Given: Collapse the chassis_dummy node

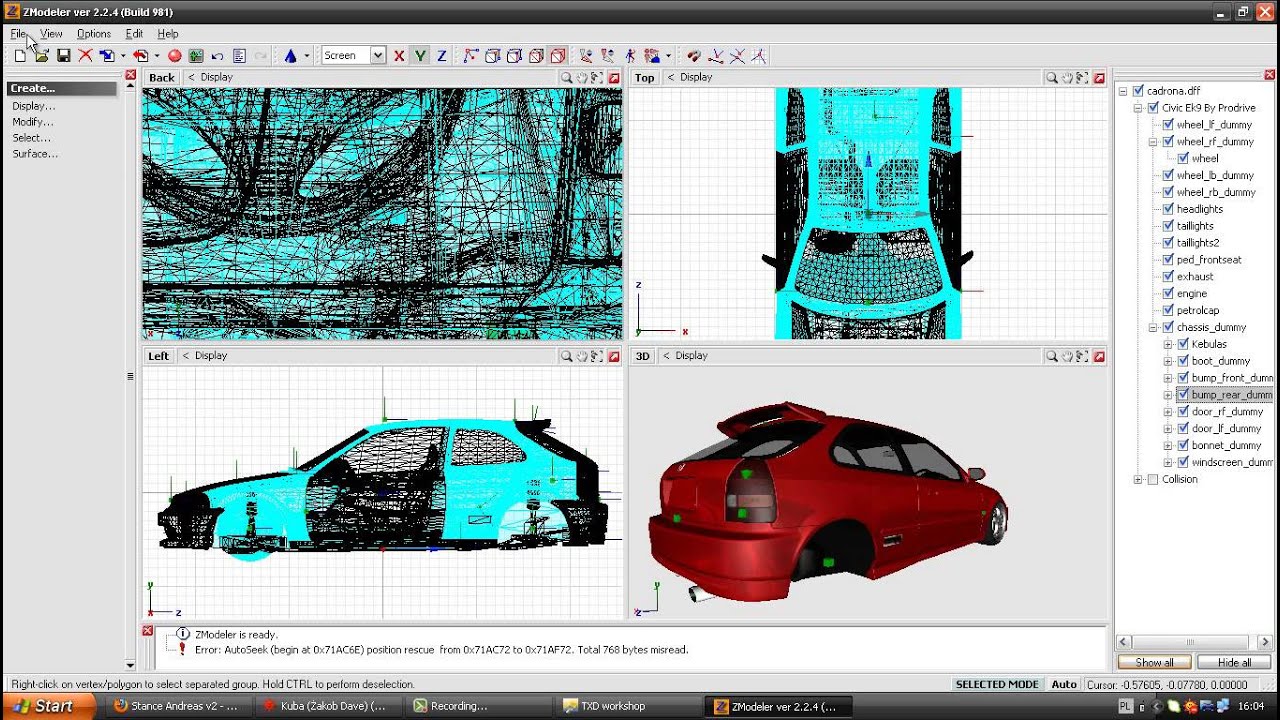Looking at the screenshot, I should coord(1153,328).
